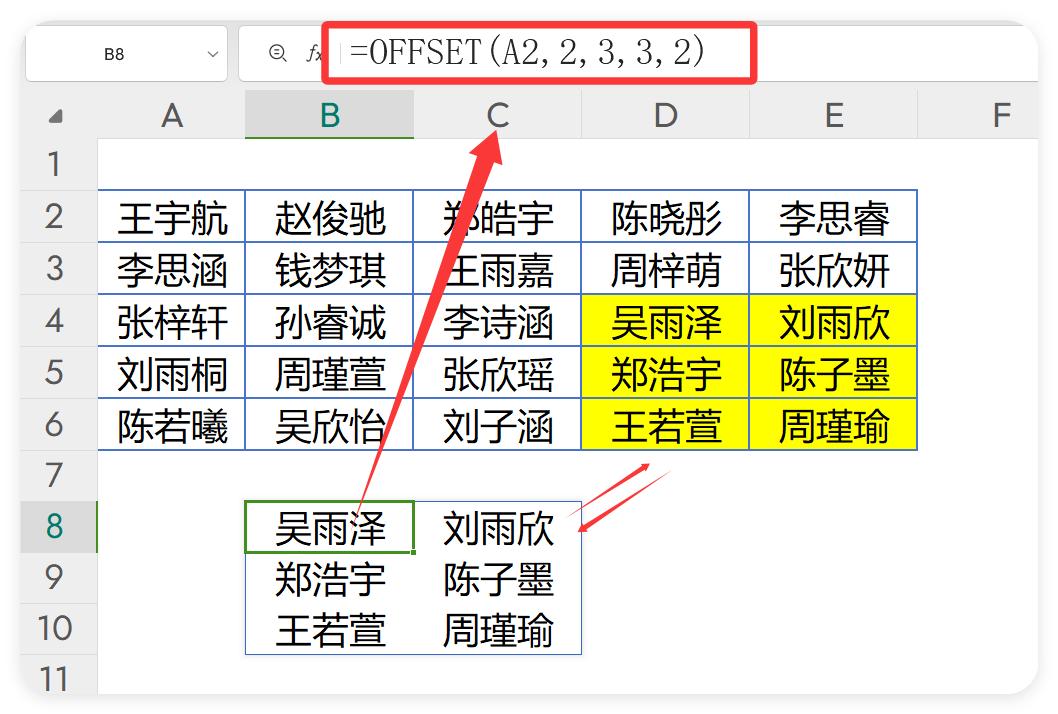Click cell containing 吴欣怡
Screen dimensions: 1058x714
pyautogui.click(x=329, y=424)
